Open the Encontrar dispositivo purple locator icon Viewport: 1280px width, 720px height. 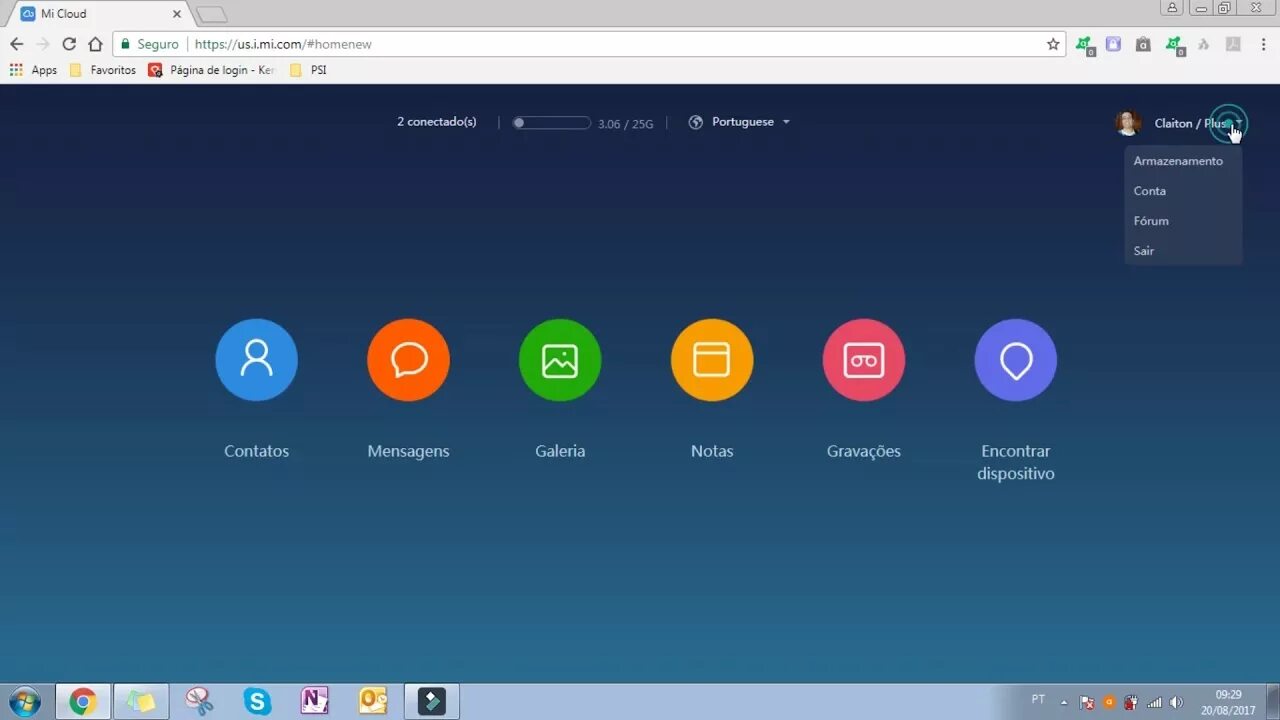click(x=1016, y=360)
